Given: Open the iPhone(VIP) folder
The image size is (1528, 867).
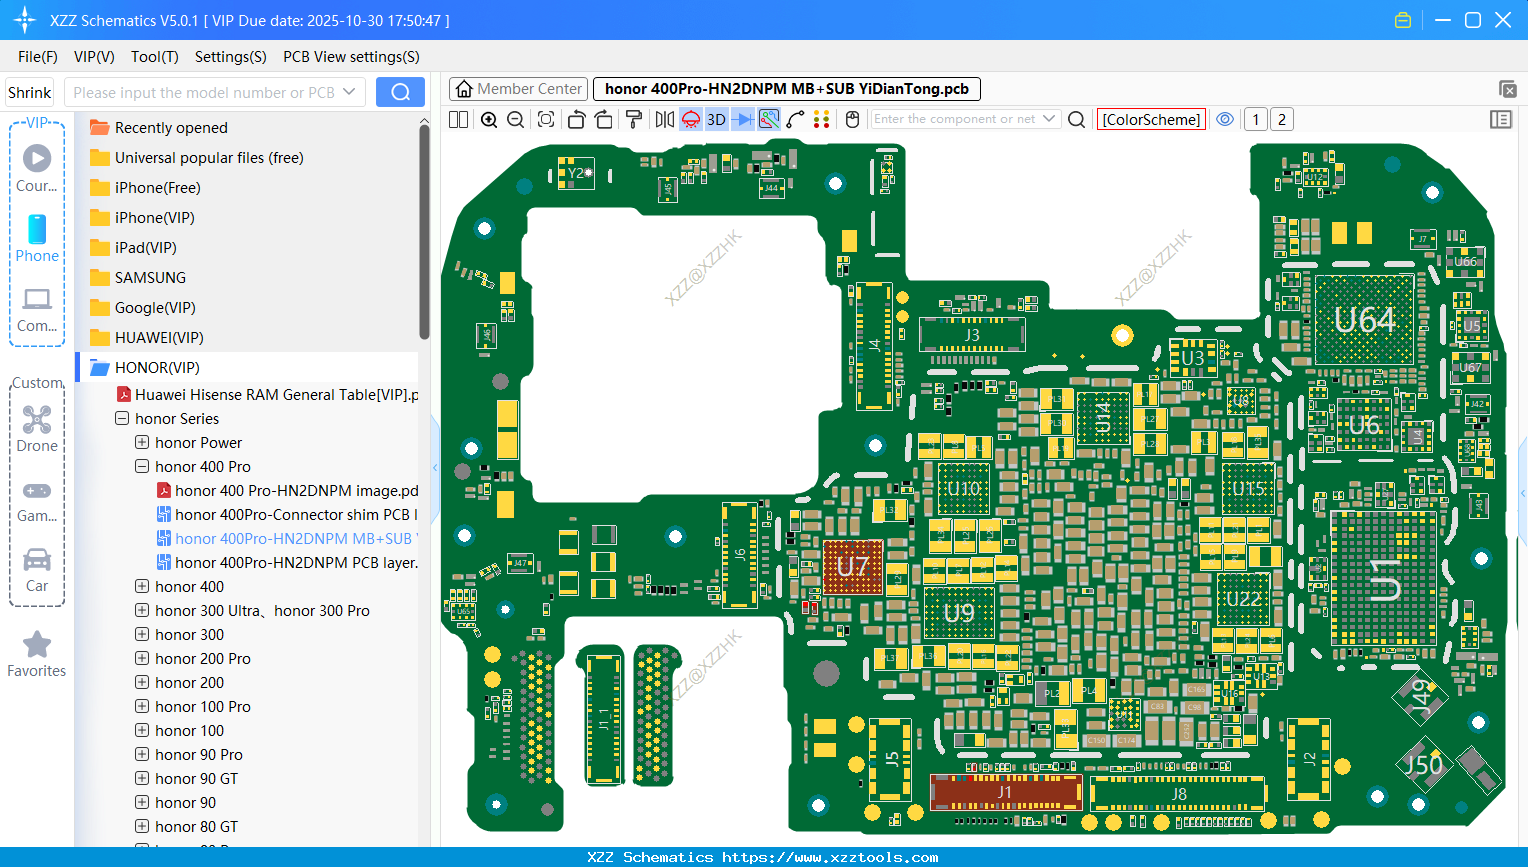Looking at the screenshot, I should click(142, 218).
